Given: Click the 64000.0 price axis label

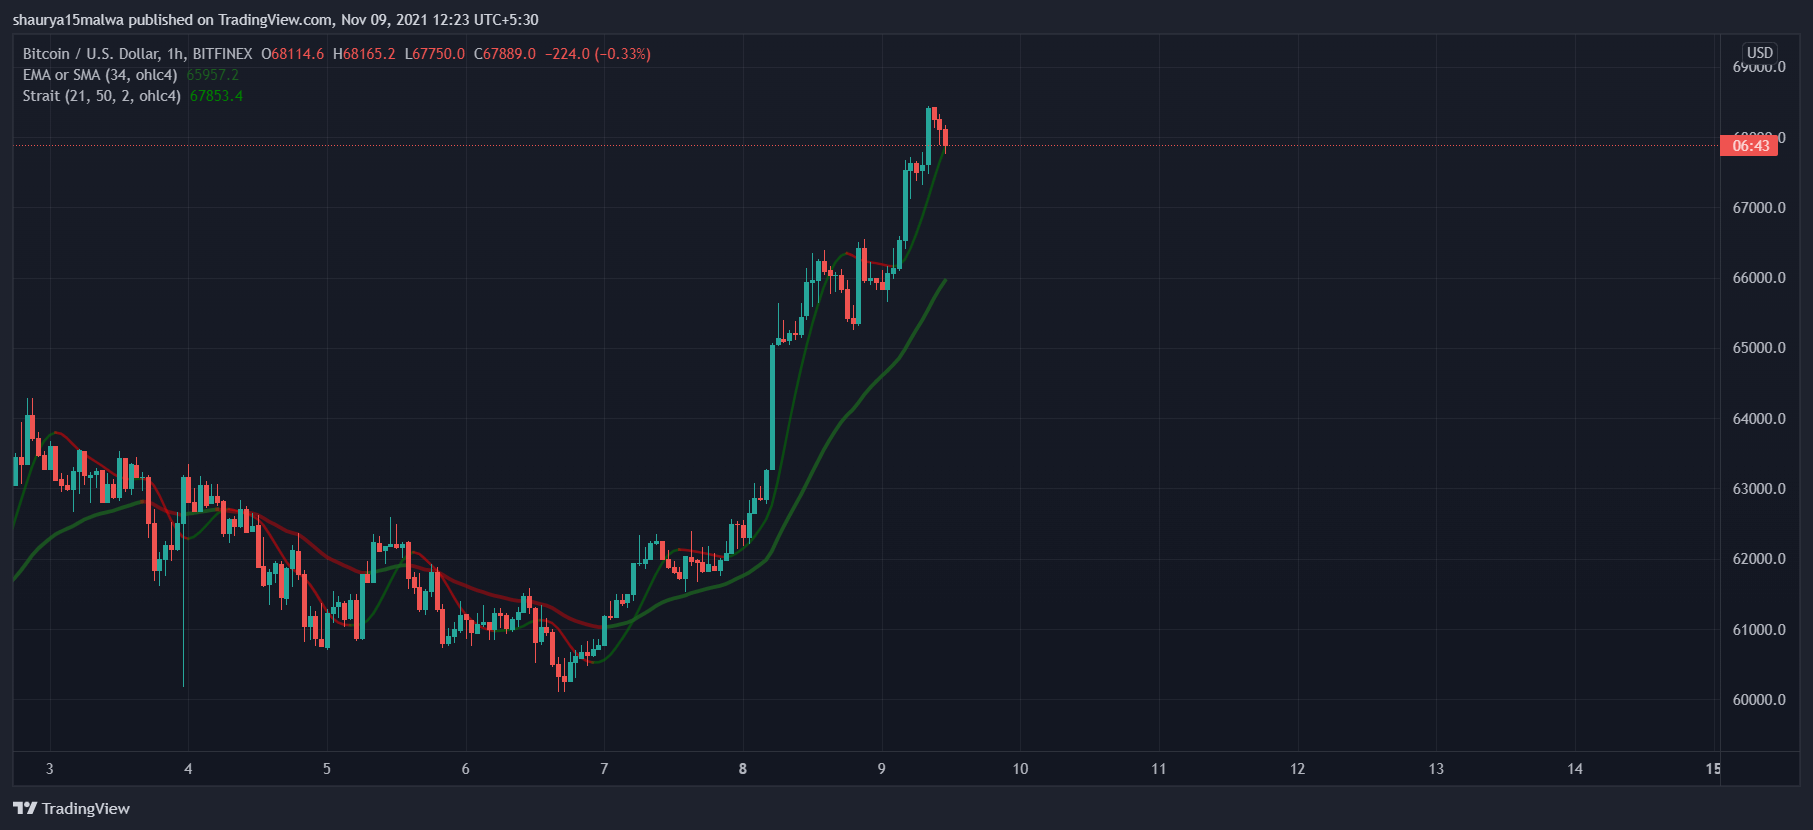Looking at the screenshot, I should pyautogui.click(x=1759, y=419).
